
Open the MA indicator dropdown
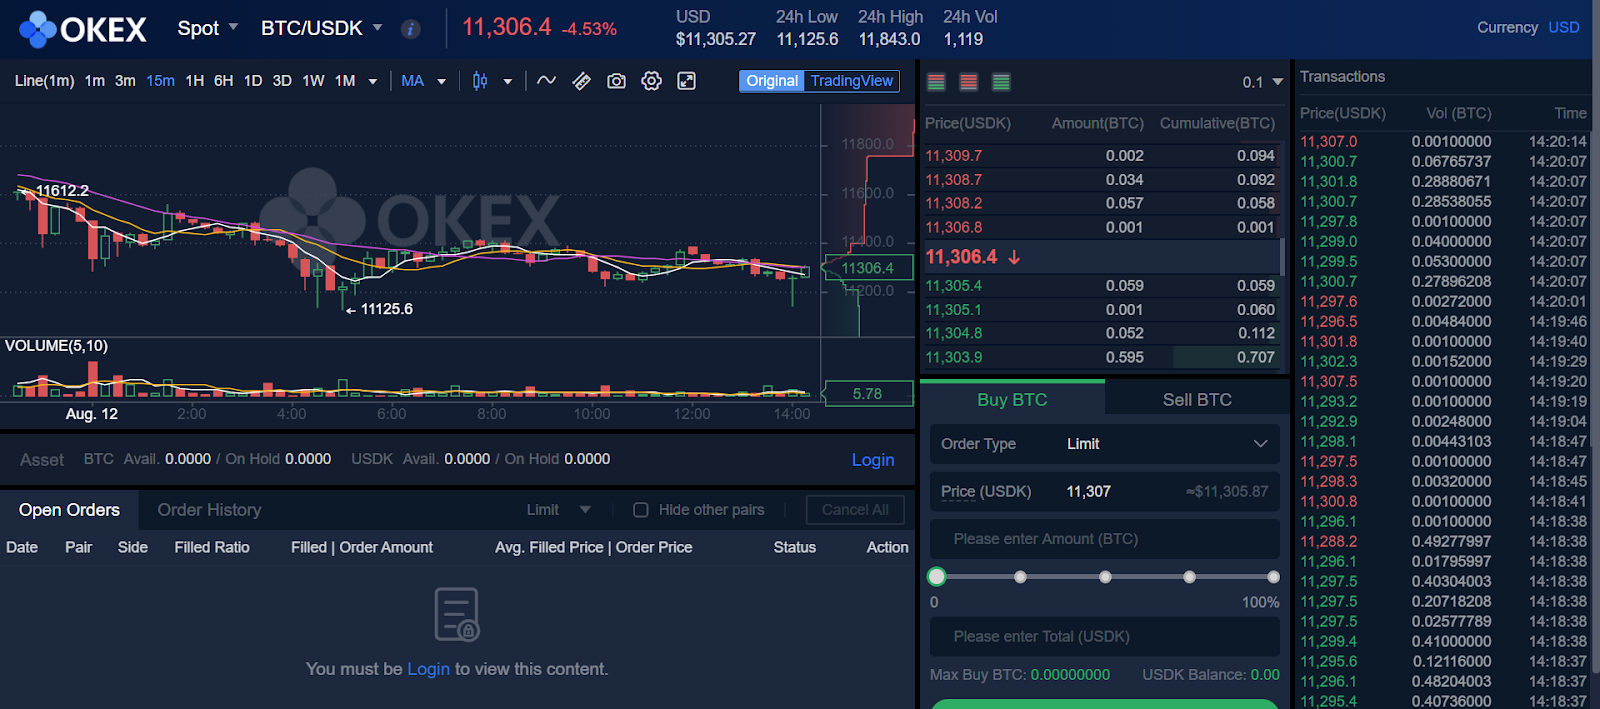423,81
